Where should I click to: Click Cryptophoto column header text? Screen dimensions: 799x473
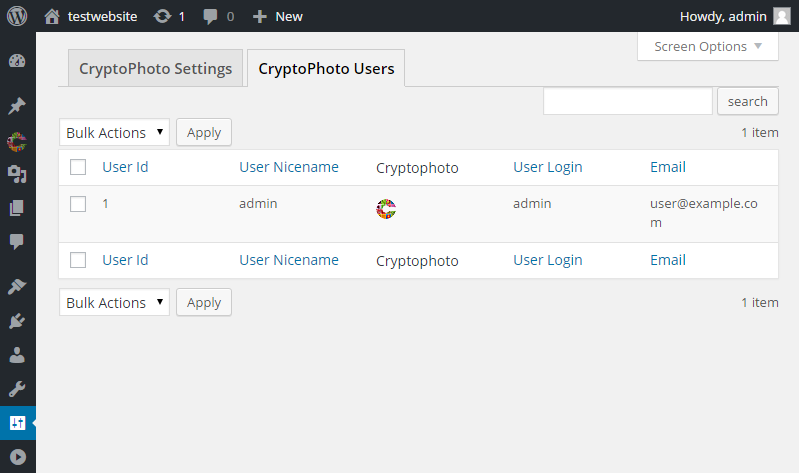417,168
